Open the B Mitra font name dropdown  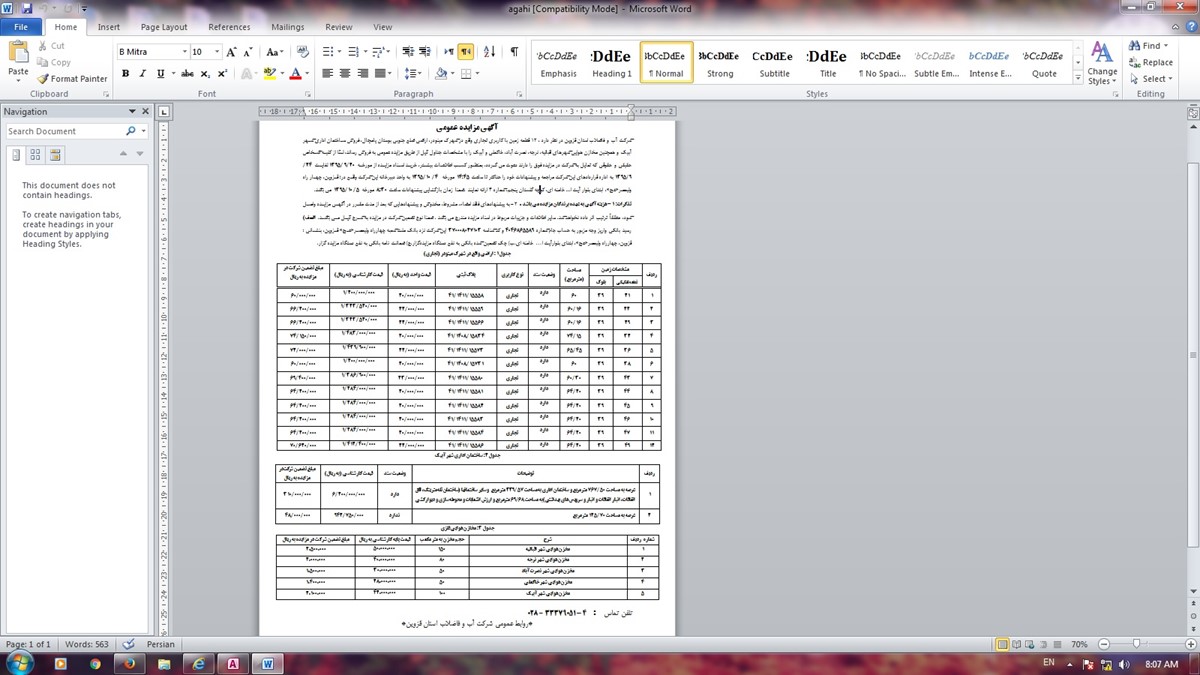tap(184, 52)
